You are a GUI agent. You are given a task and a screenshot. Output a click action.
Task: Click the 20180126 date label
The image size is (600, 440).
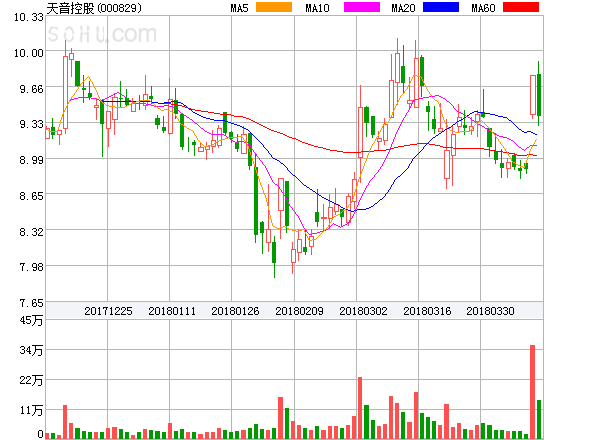click(235, 311)
